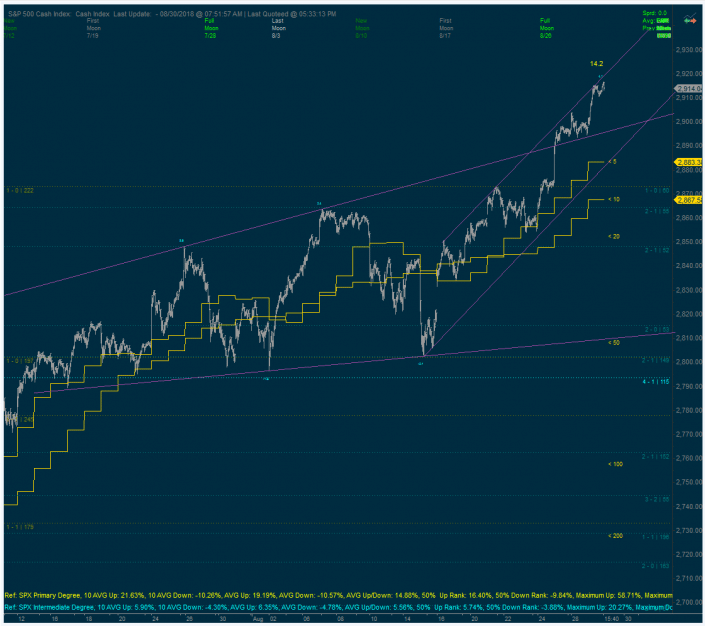The height and width of the screenshot is (626, 705).
Task: Click the '2 - 0 | 163' level label
Action: point(656,566)
